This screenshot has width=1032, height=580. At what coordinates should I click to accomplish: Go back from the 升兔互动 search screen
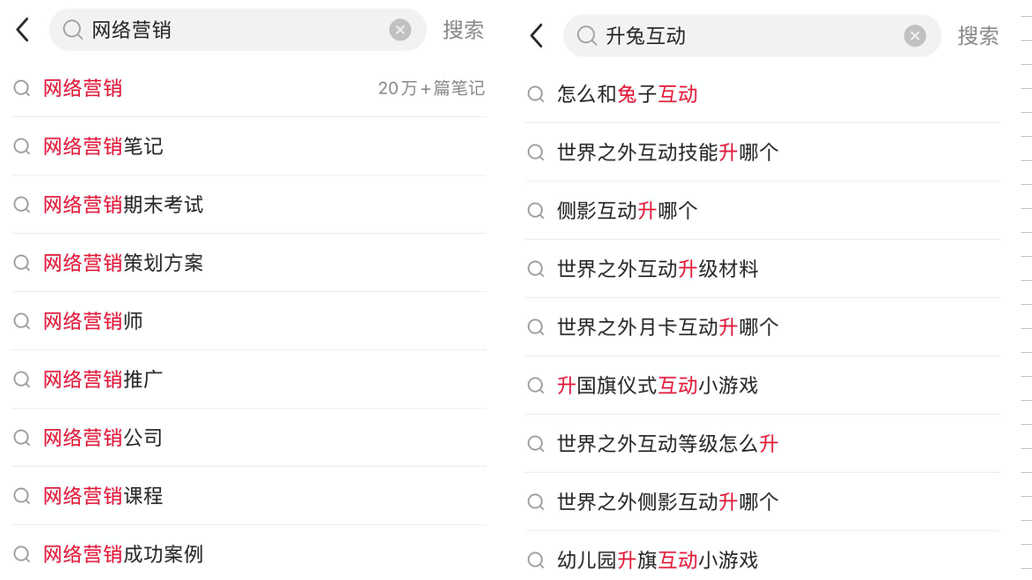(537, 36)
